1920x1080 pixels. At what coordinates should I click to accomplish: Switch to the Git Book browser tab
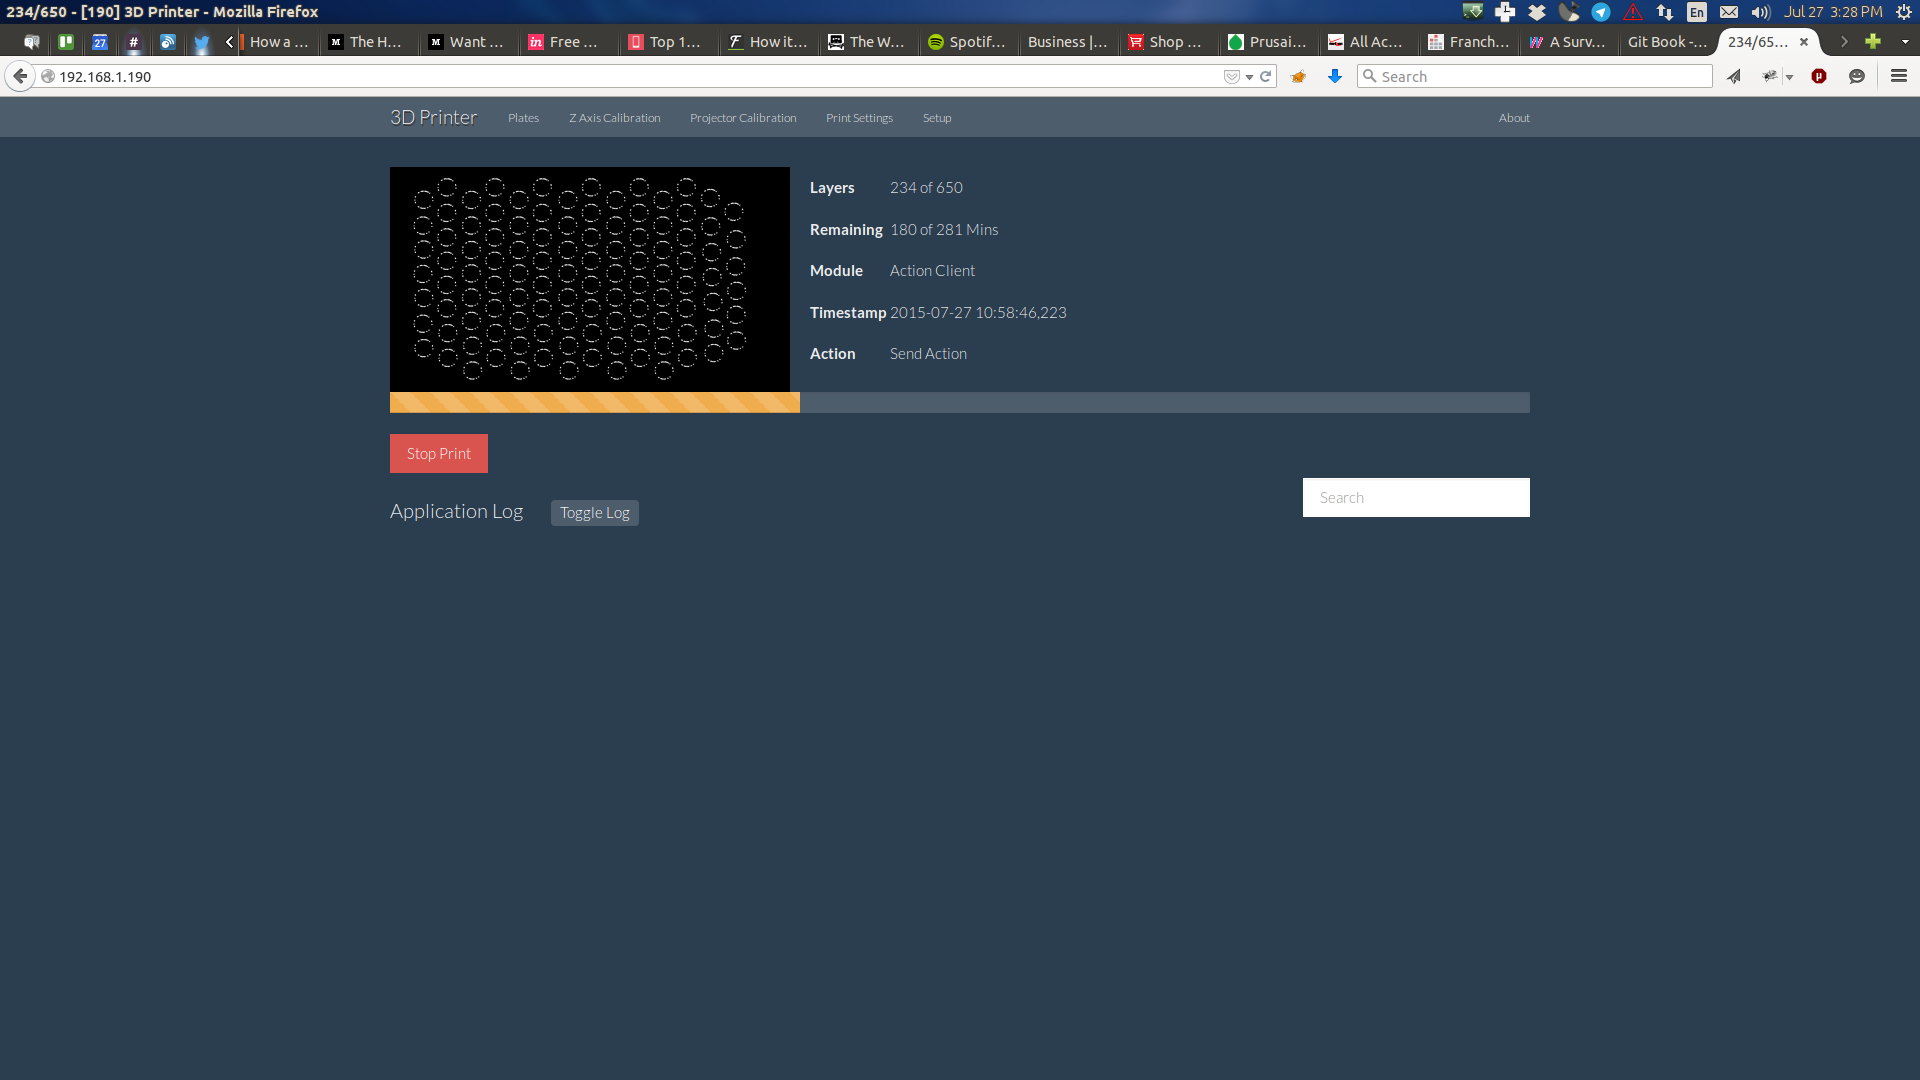tap(1666, 42)
